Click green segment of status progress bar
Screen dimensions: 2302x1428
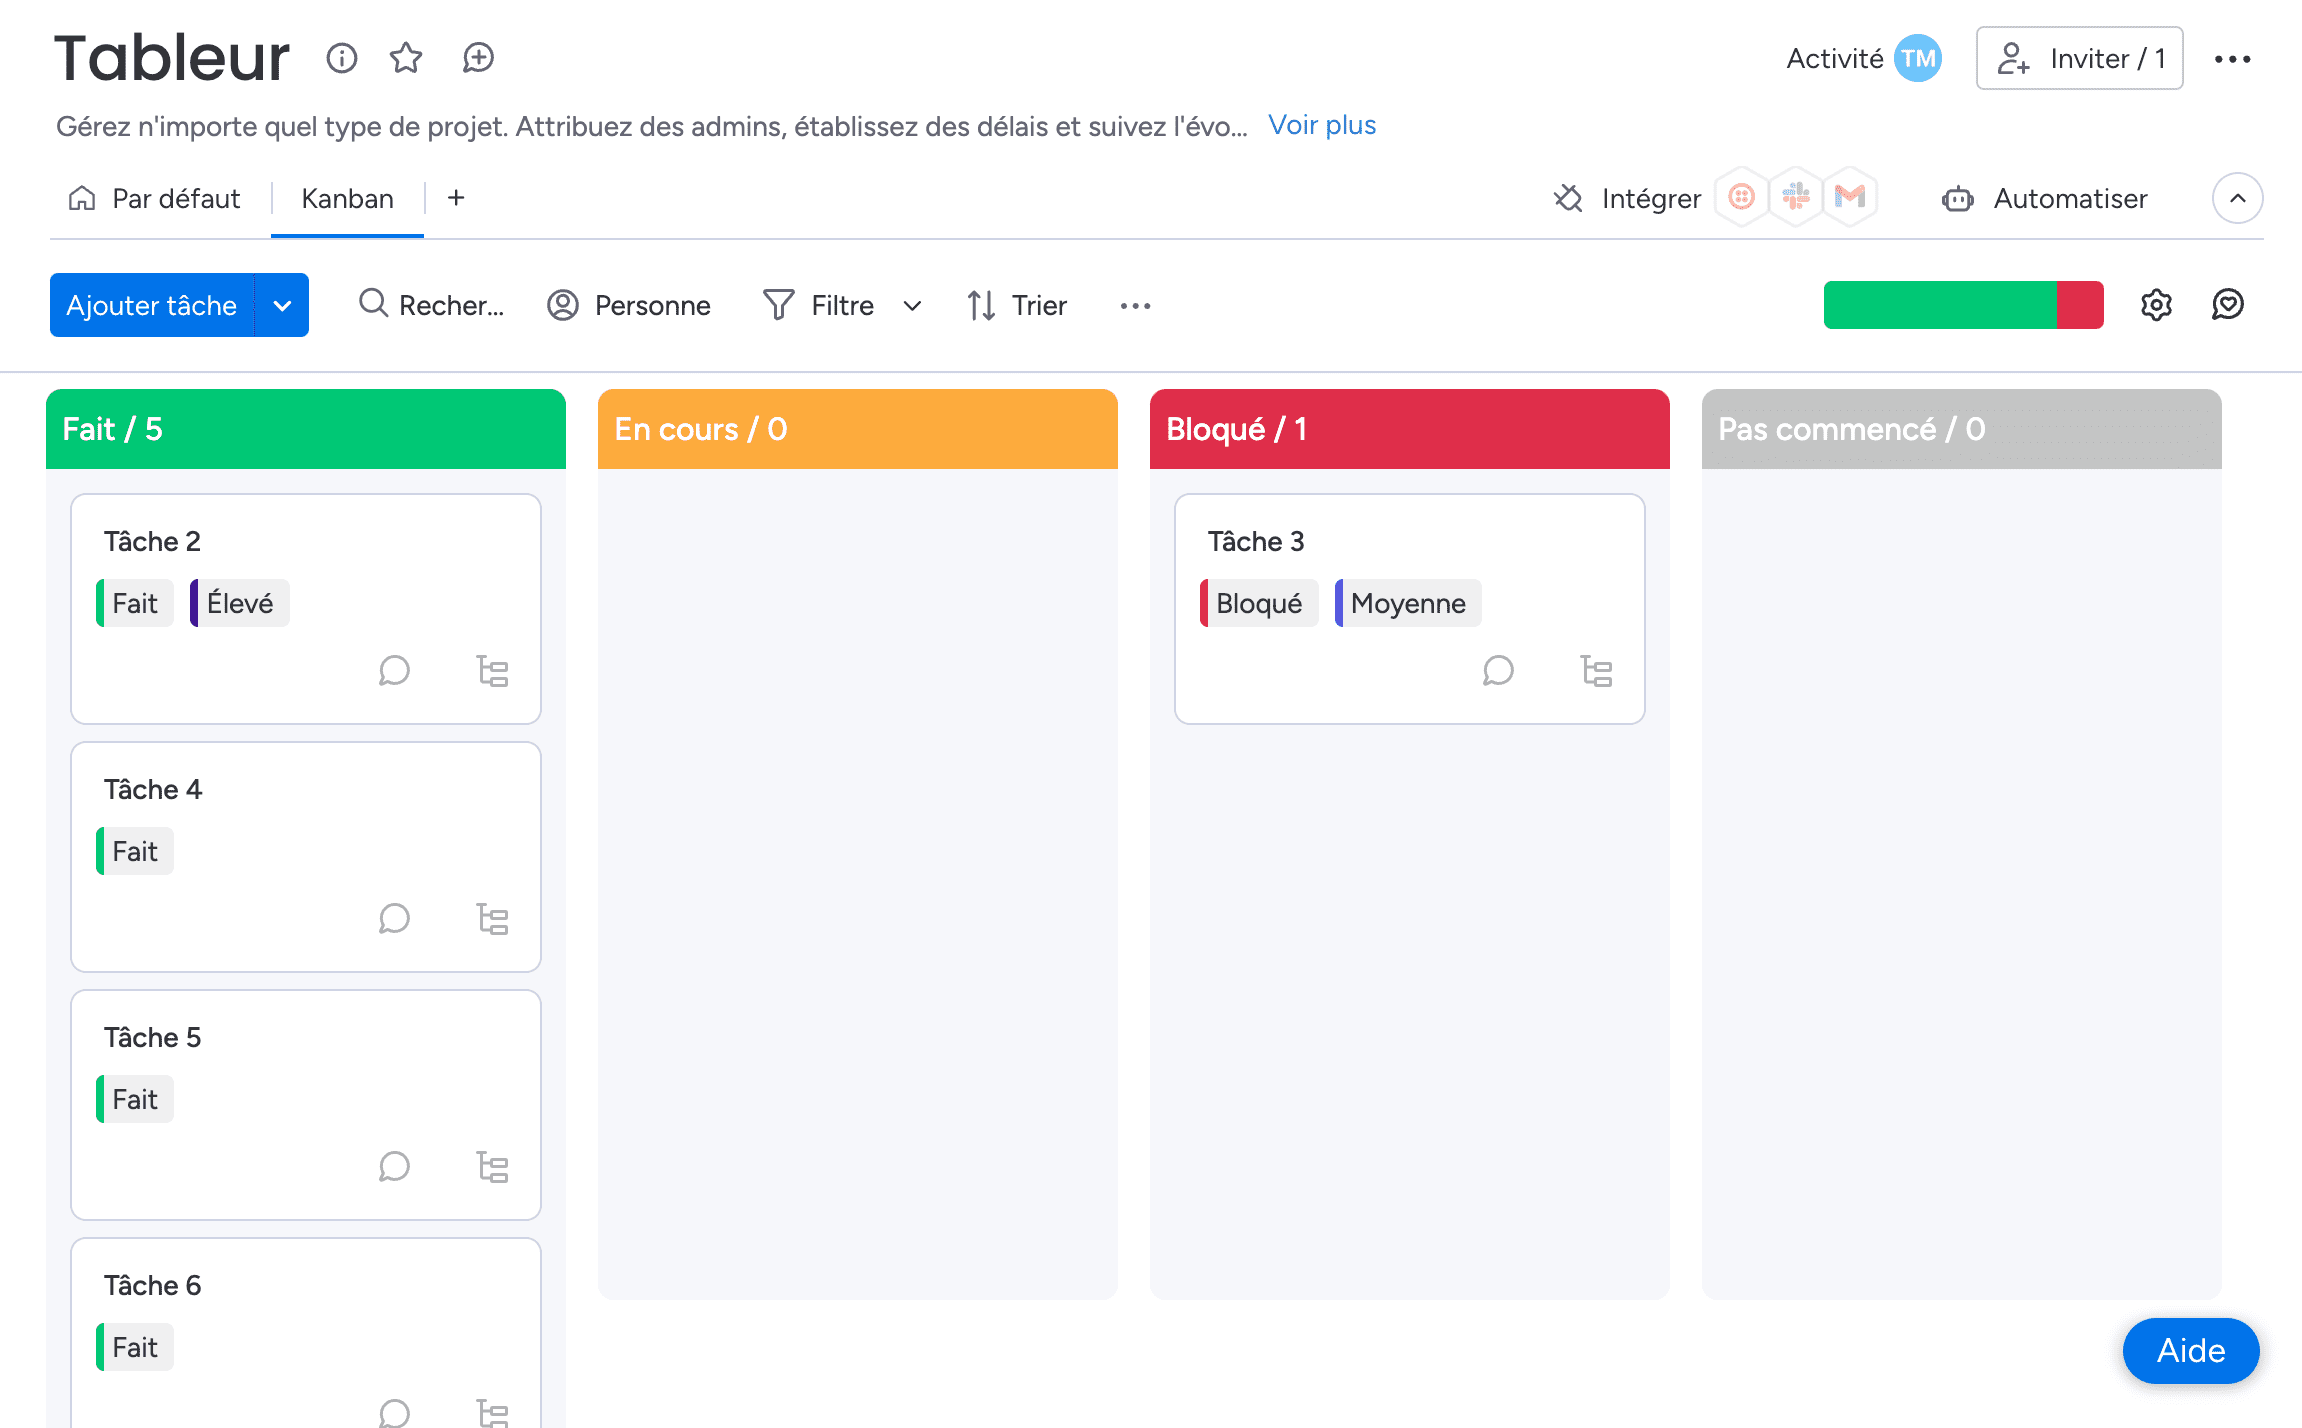pyautogui.click(x=1940, y=305)
